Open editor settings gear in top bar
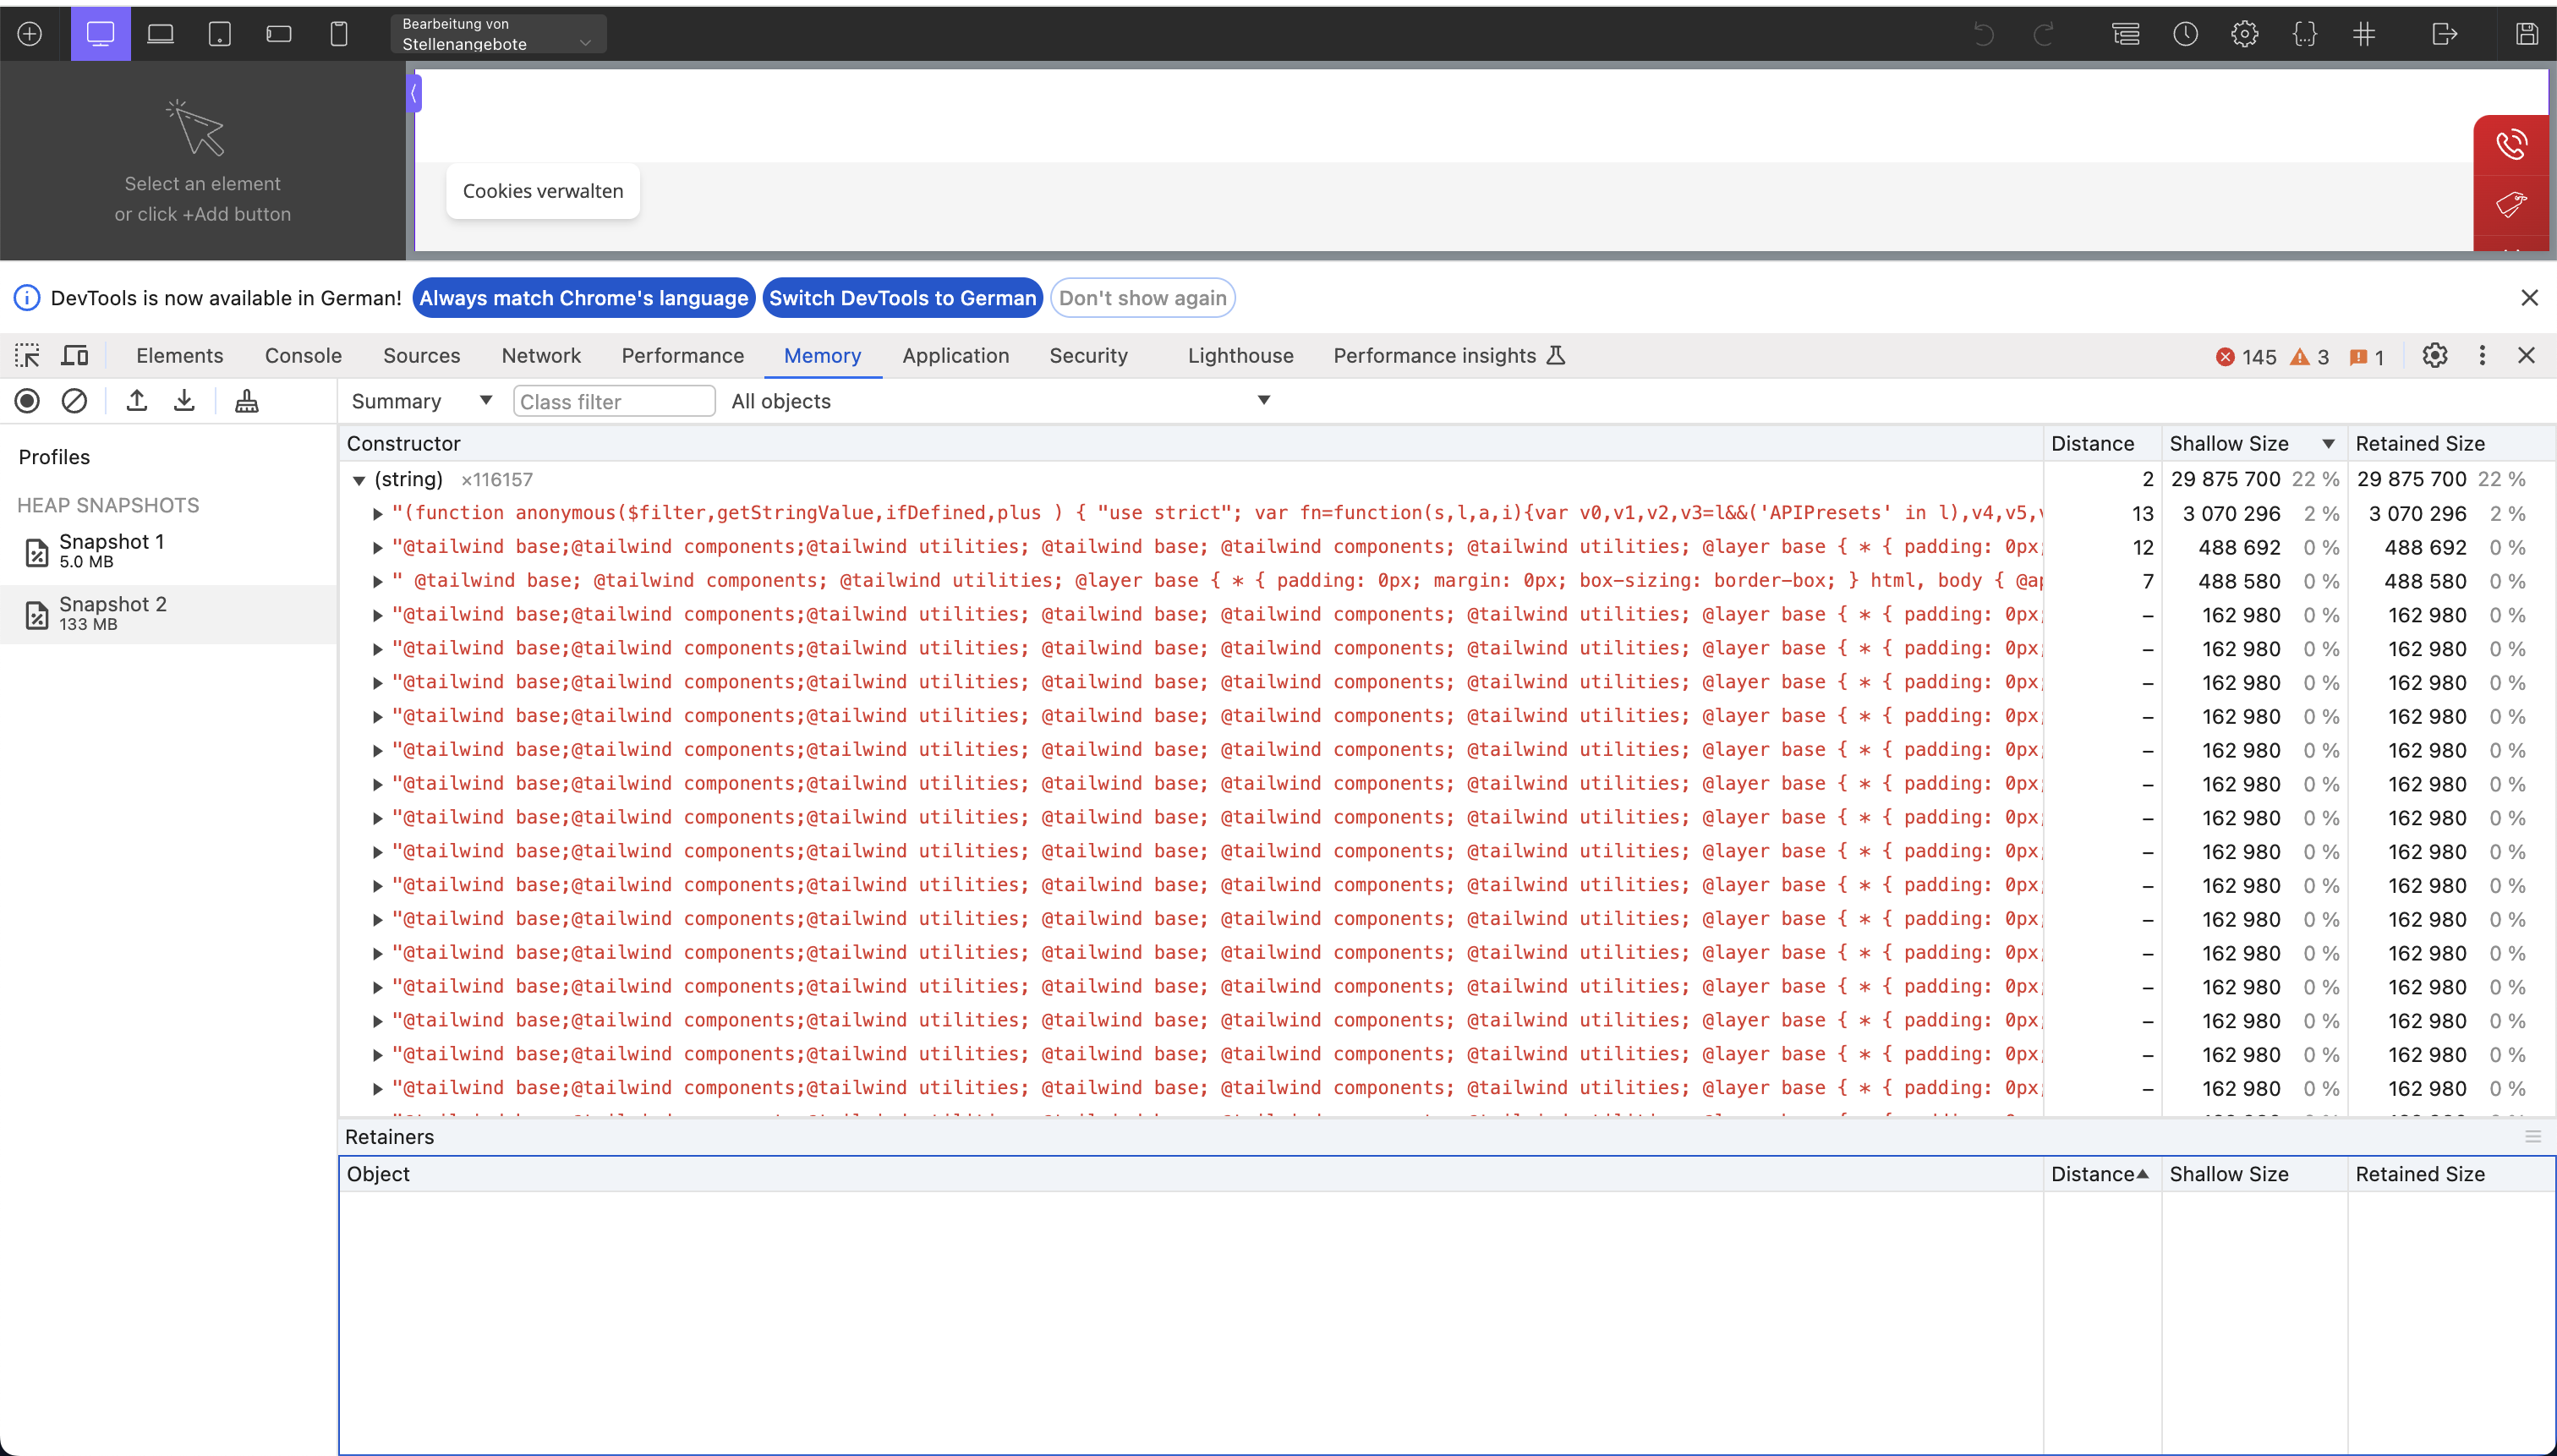2557x1456 pixels. point(2245,34)
